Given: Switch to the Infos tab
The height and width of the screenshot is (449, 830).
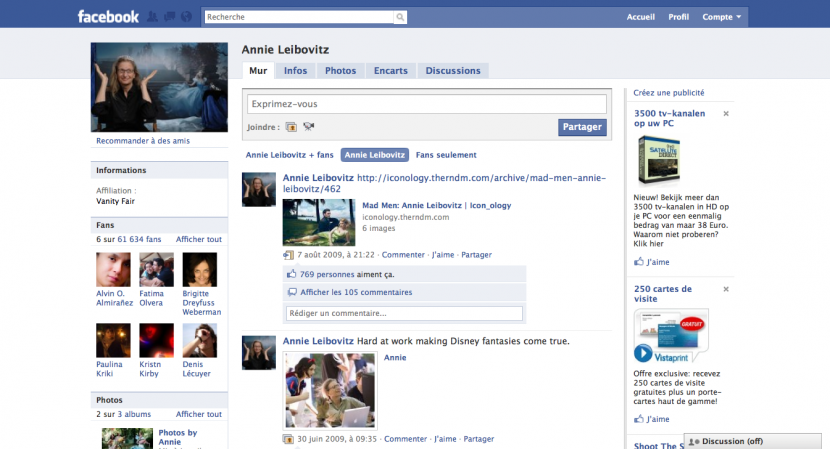Looking at the screenshot, I should click(x=295, y=70).
